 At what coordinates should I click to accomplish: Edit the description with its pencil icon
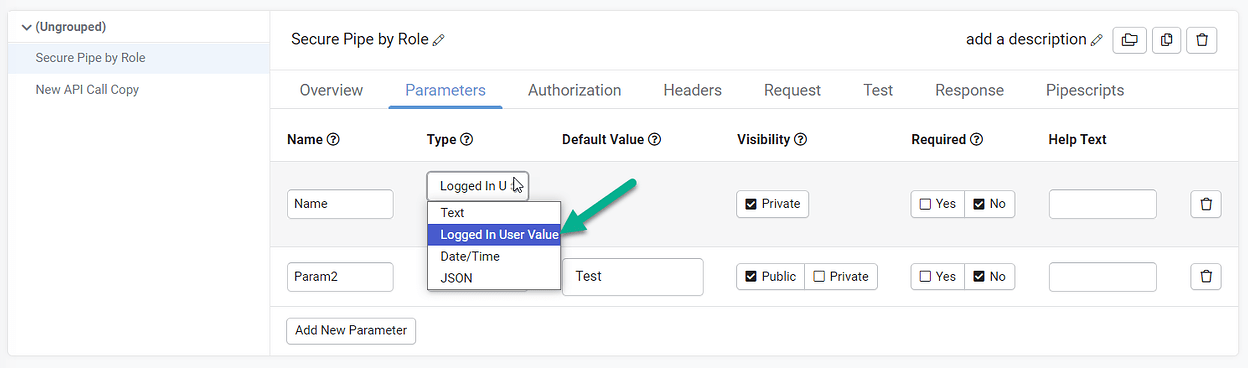pyautogui.click(x=1097, y=40)
